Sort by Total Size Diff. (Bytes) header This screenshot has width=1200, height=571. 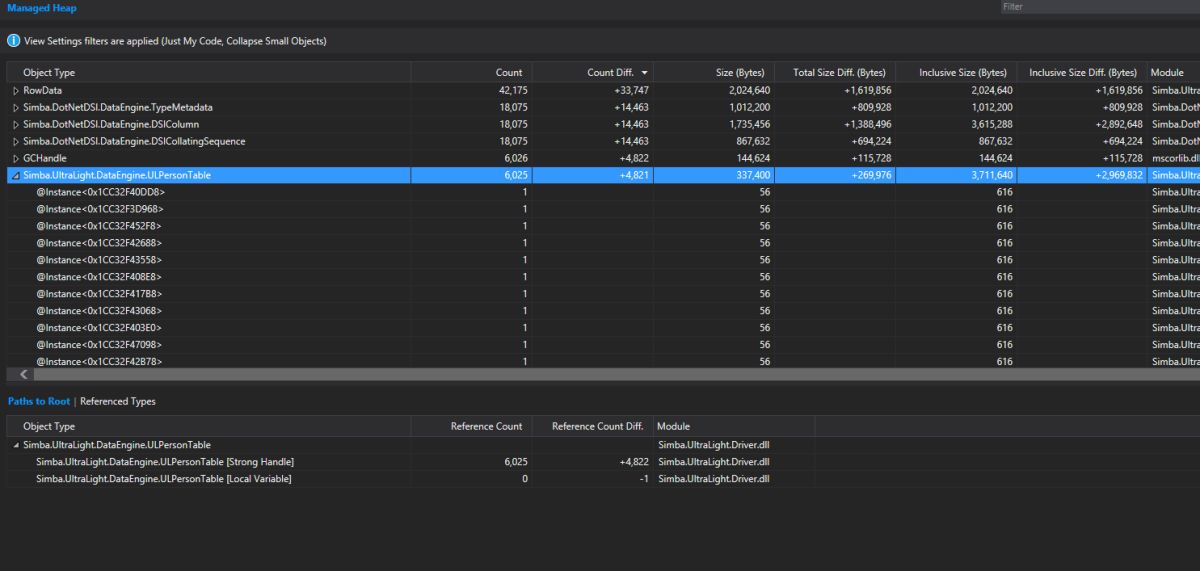(x=835, y=72)
